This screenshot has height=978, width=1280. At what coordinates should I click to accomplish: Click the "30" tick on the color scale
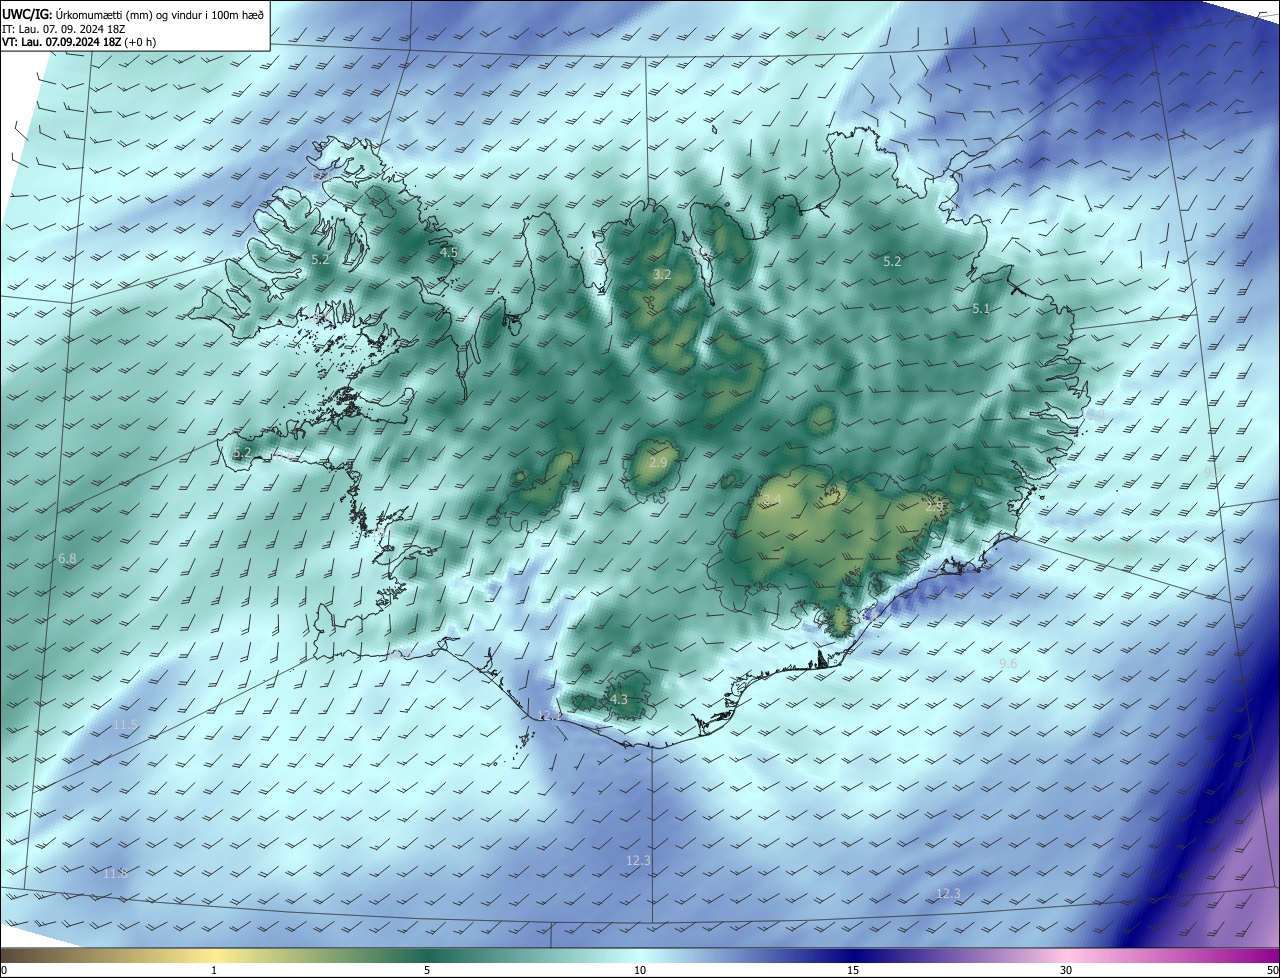tap(1066, 971)
